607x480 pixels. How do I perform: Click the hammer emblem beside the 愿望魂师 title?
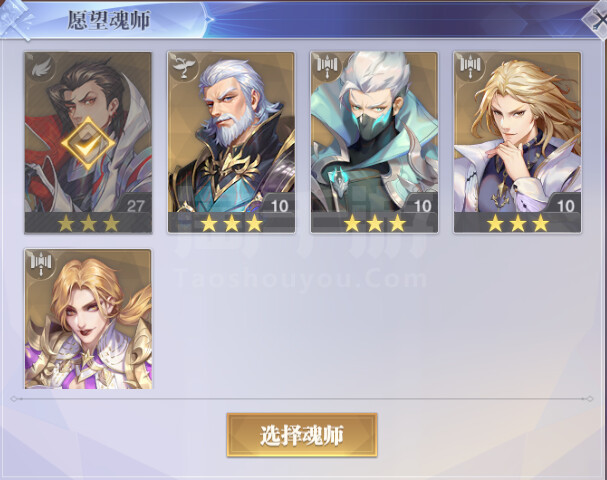[15, 19]
